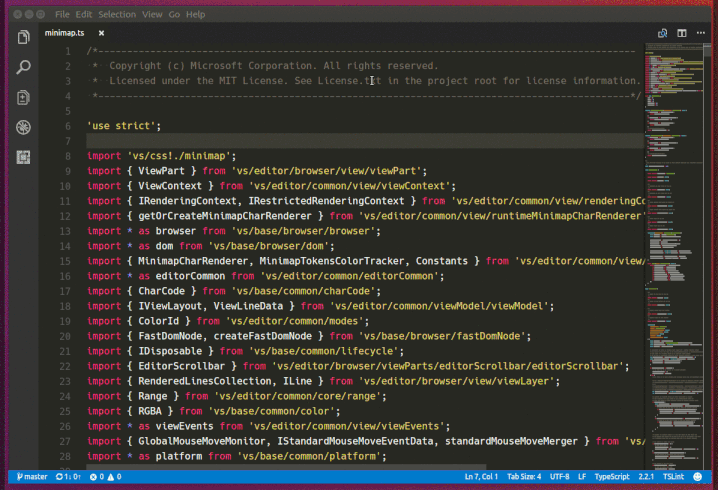Image resolution: width=718 pixels, height=490 pixels.
Task: Open the Extensions view
Action: point(23,158)
